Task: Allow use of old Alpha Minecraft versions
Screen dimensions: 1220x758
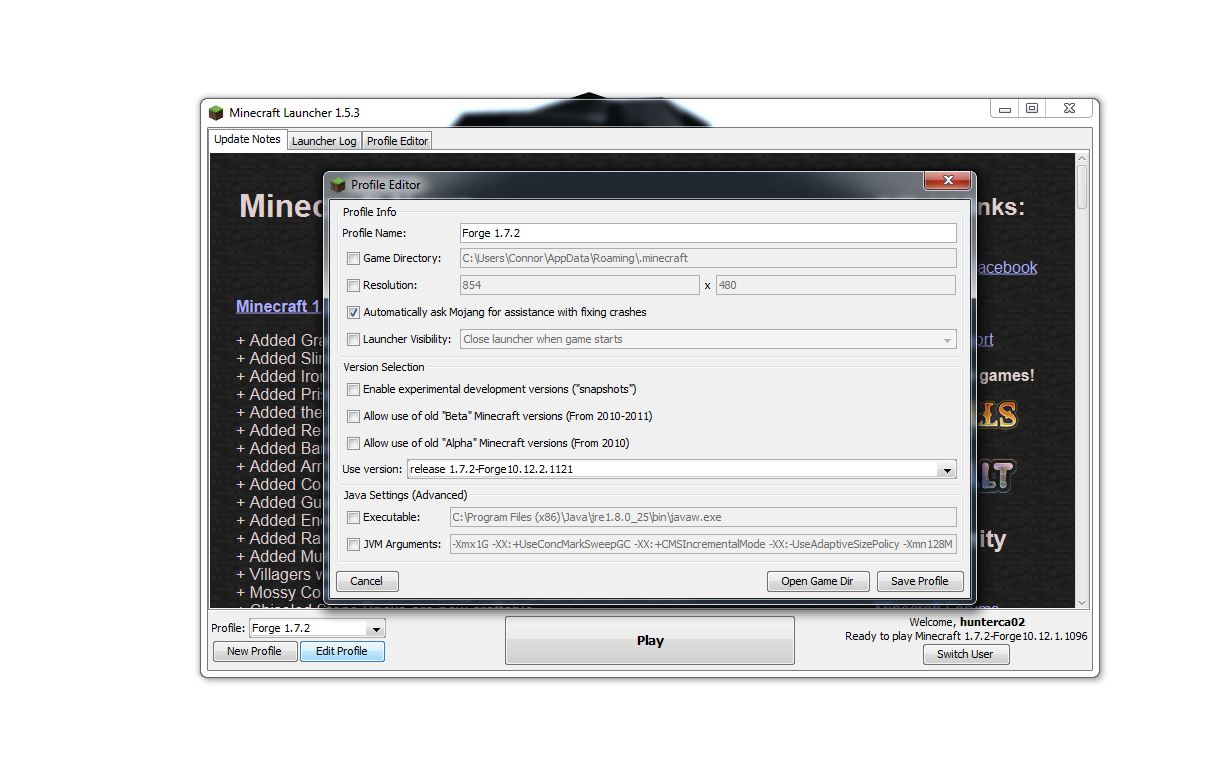Action: pyautogui.click(x=353, y=443)
